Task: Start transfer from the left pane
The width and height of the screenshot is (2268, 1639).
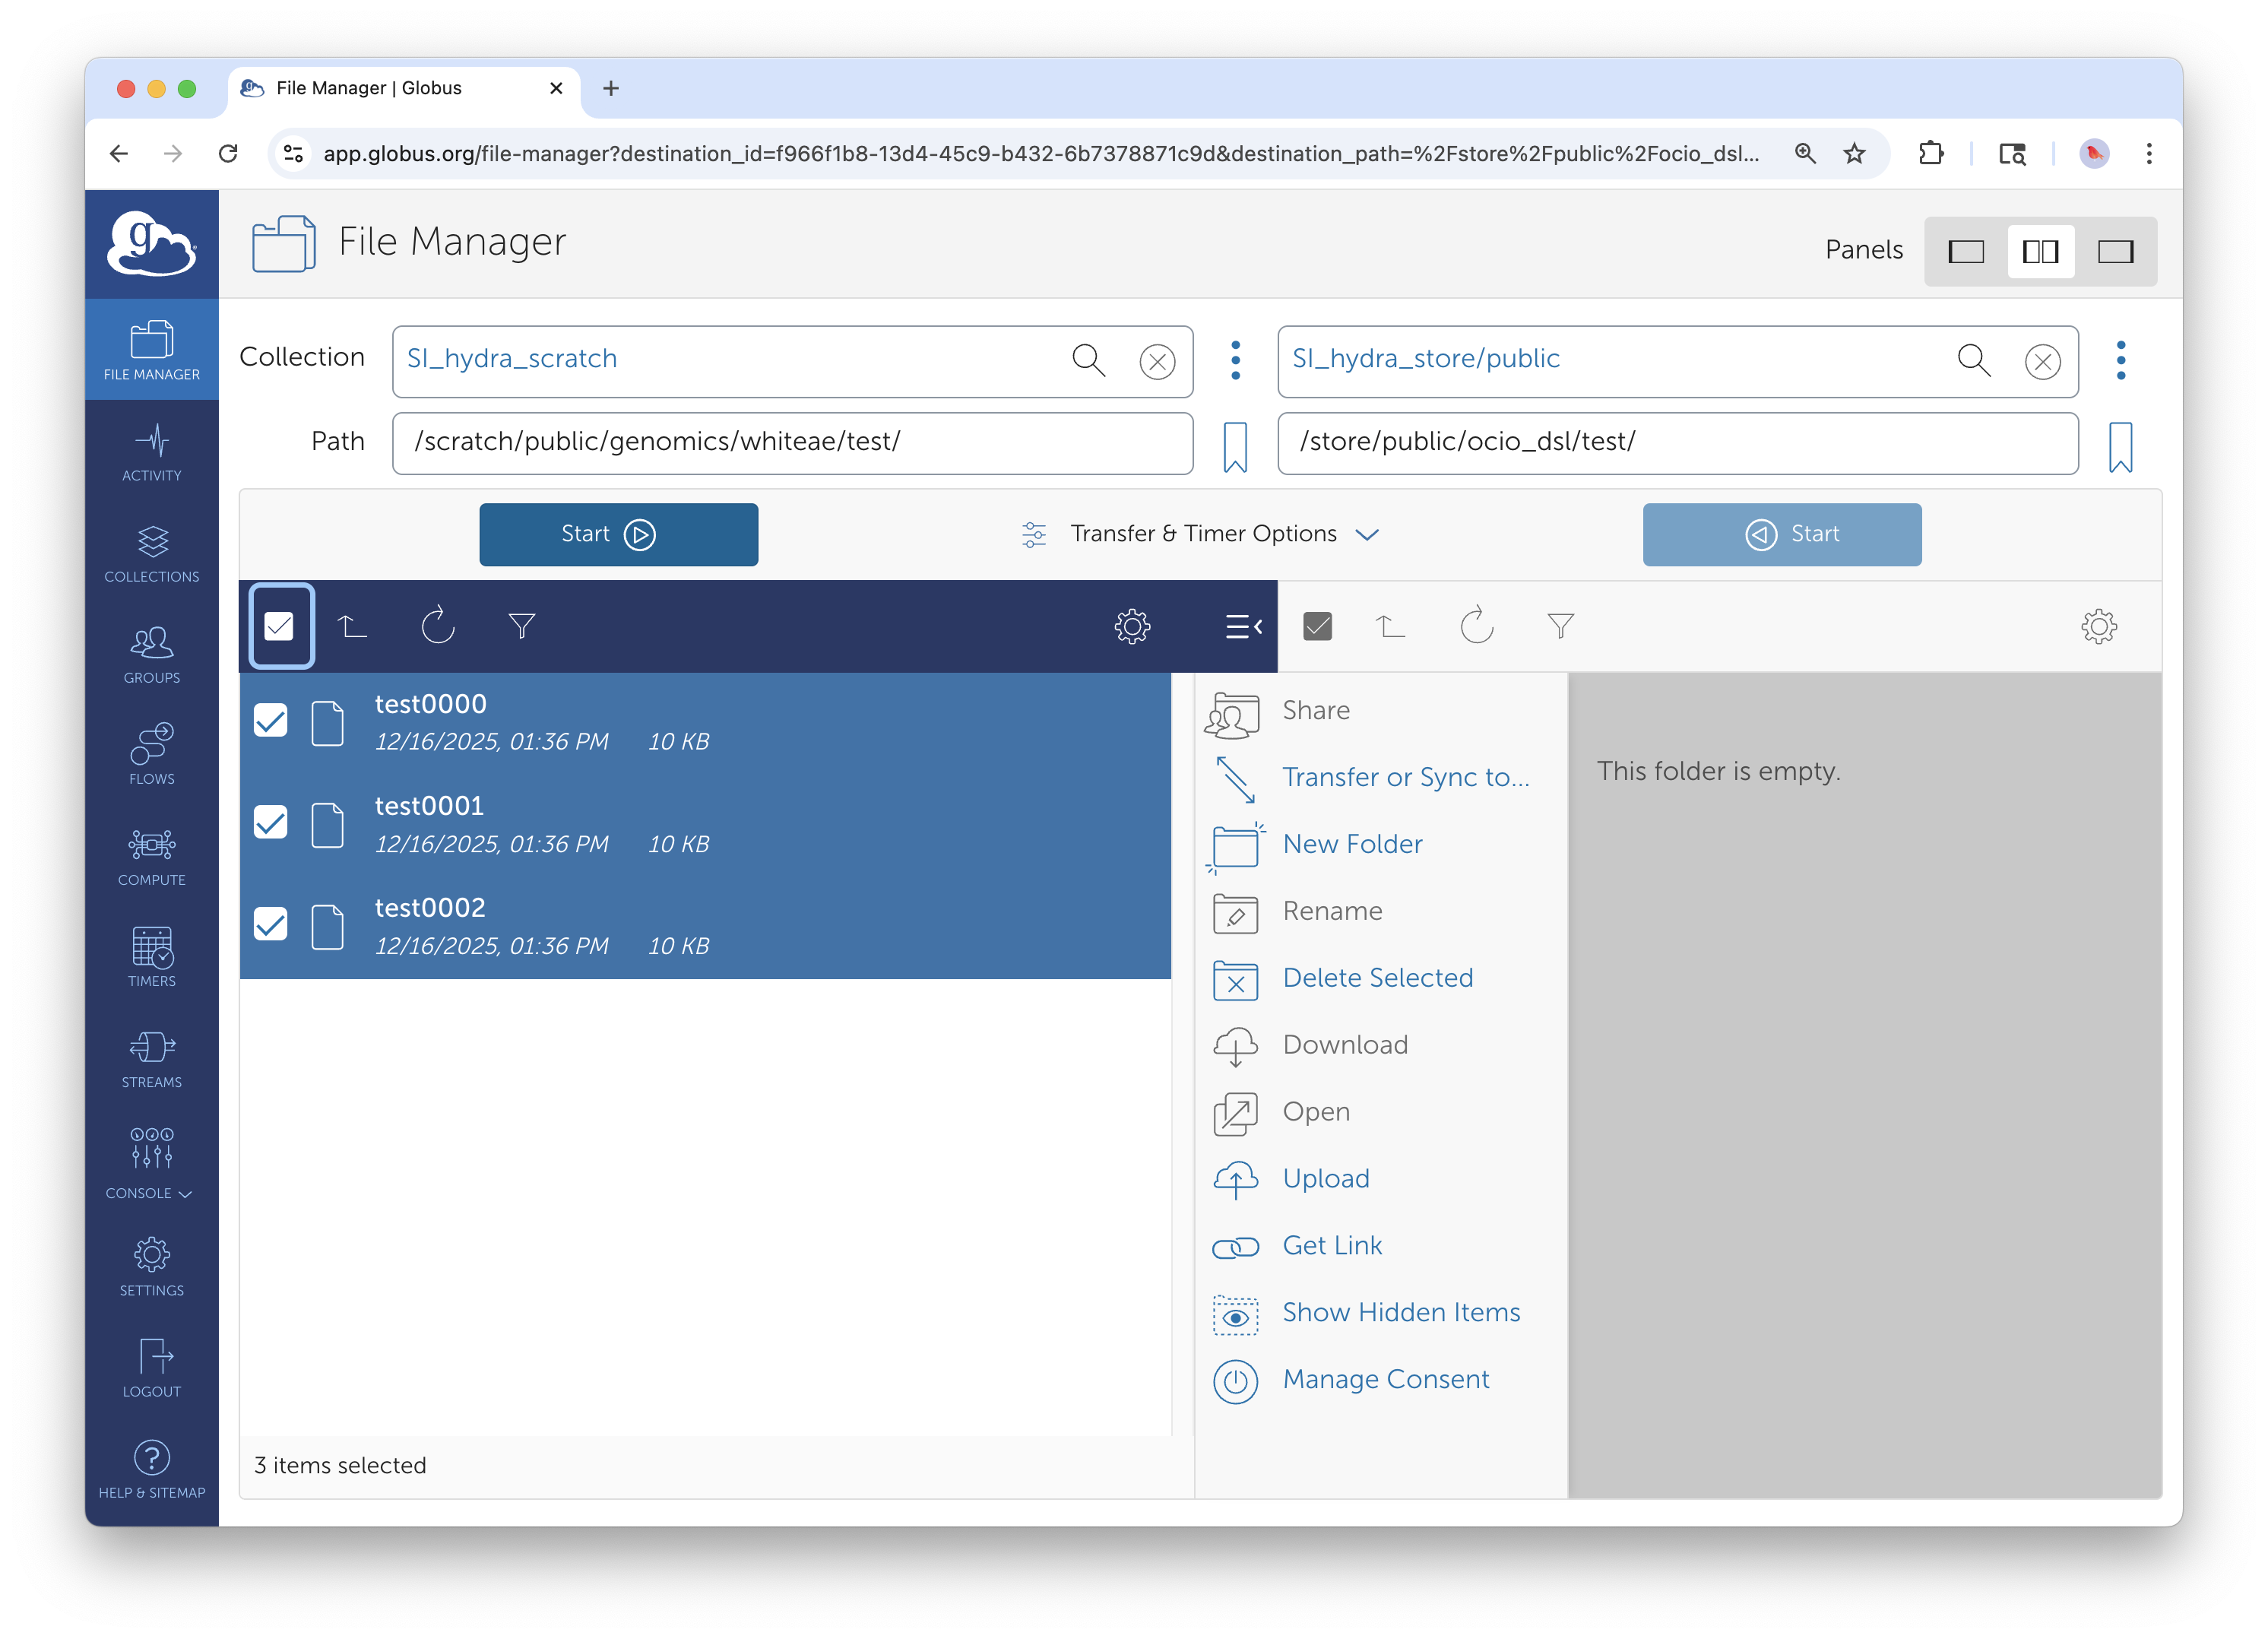Action: pos(618,534)
